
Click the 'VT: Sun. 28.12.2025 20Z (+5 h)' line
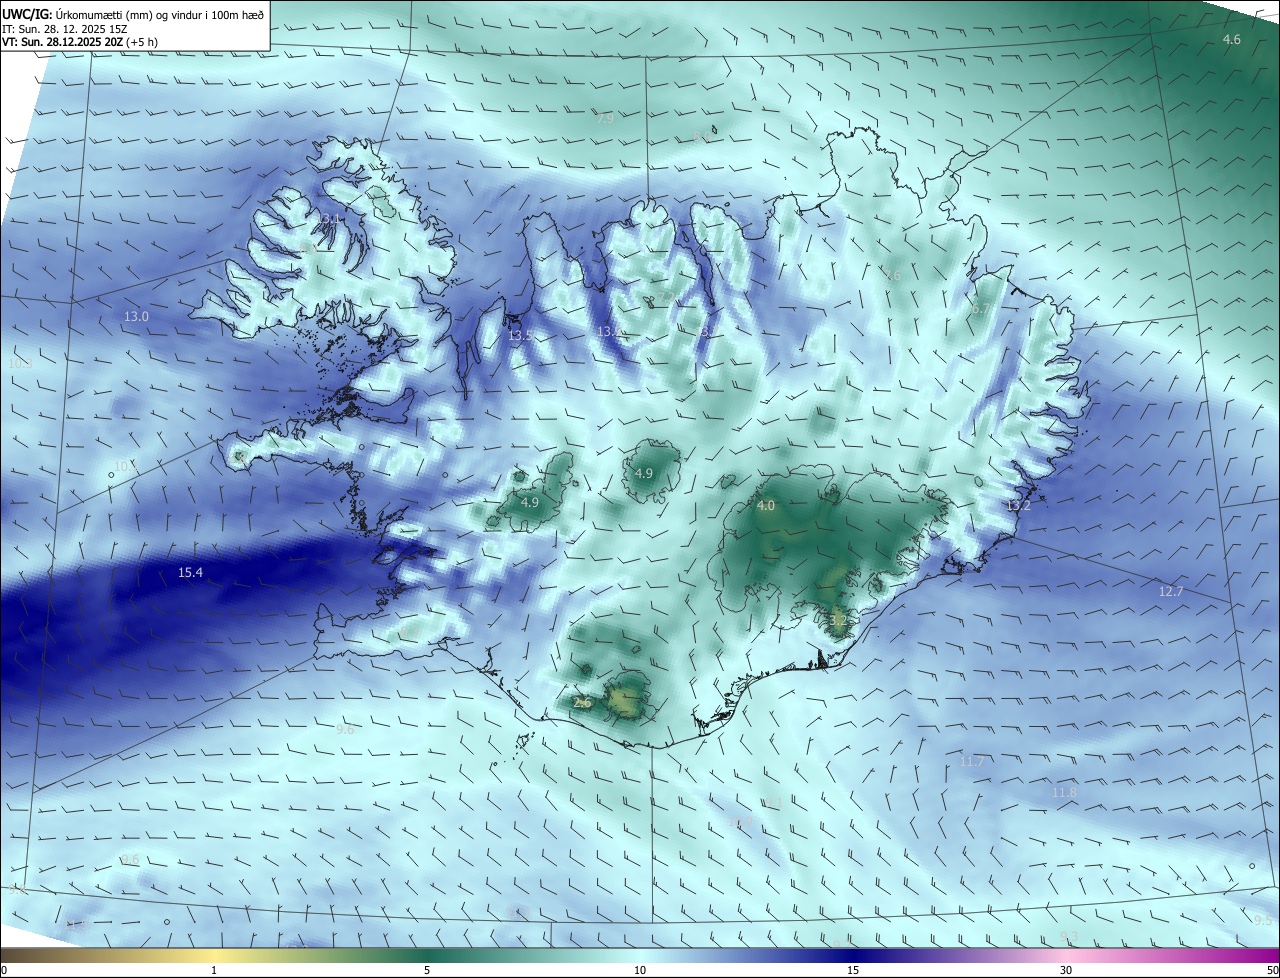79,42
